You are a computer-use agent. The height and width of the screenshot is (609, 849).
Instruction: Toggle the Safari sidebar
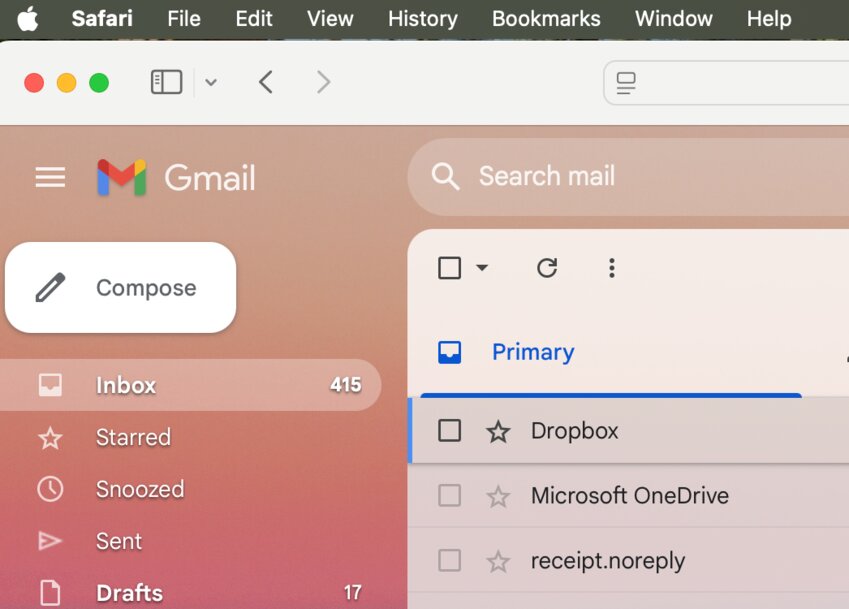point(166,82)
